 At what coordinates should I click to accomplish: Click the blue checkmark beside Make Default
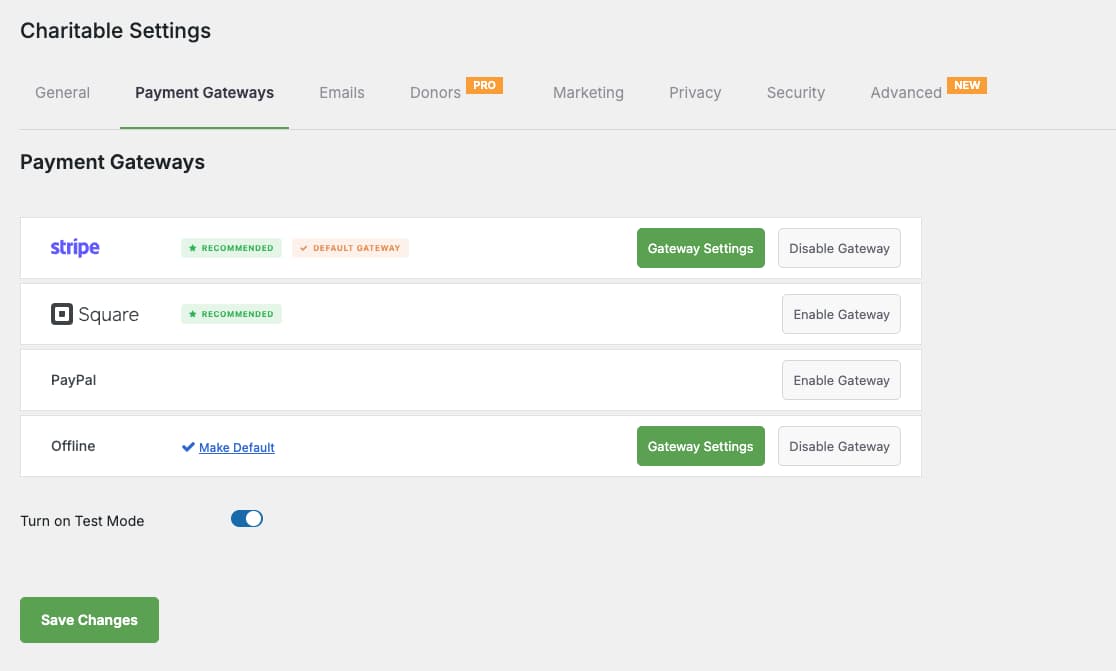[188, 447]
